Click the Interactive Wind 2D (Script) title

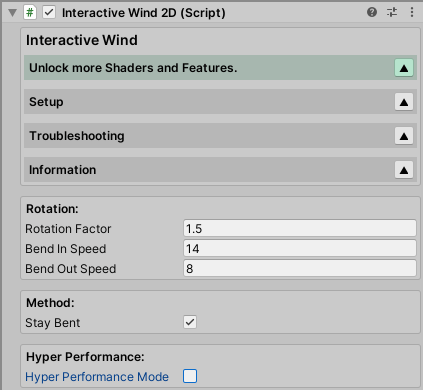(x=144, y=13)
